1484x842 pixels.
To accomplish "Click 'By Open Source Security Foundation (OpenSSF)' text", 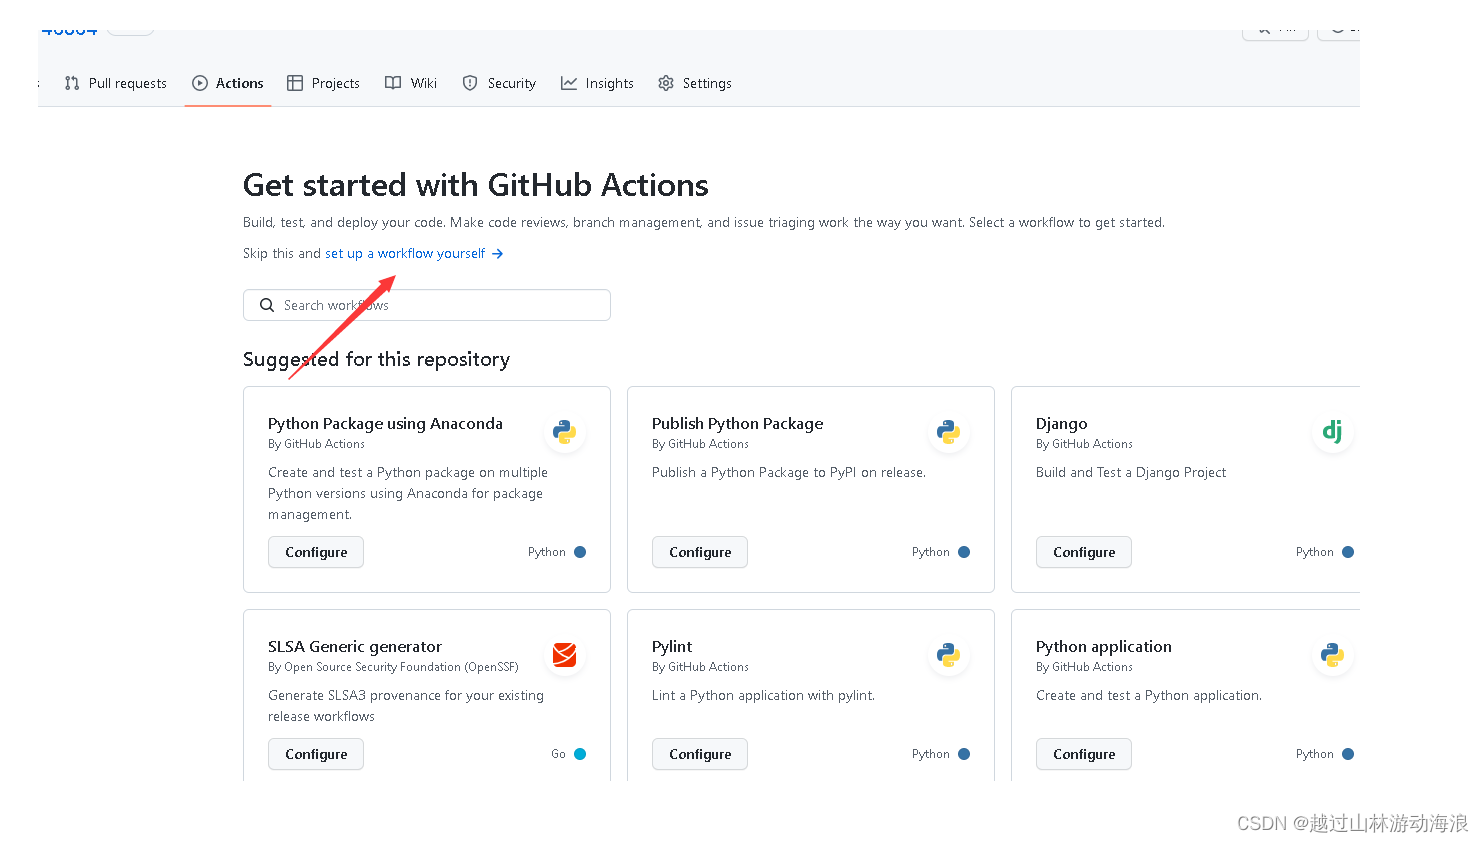I will click(393, 667).
